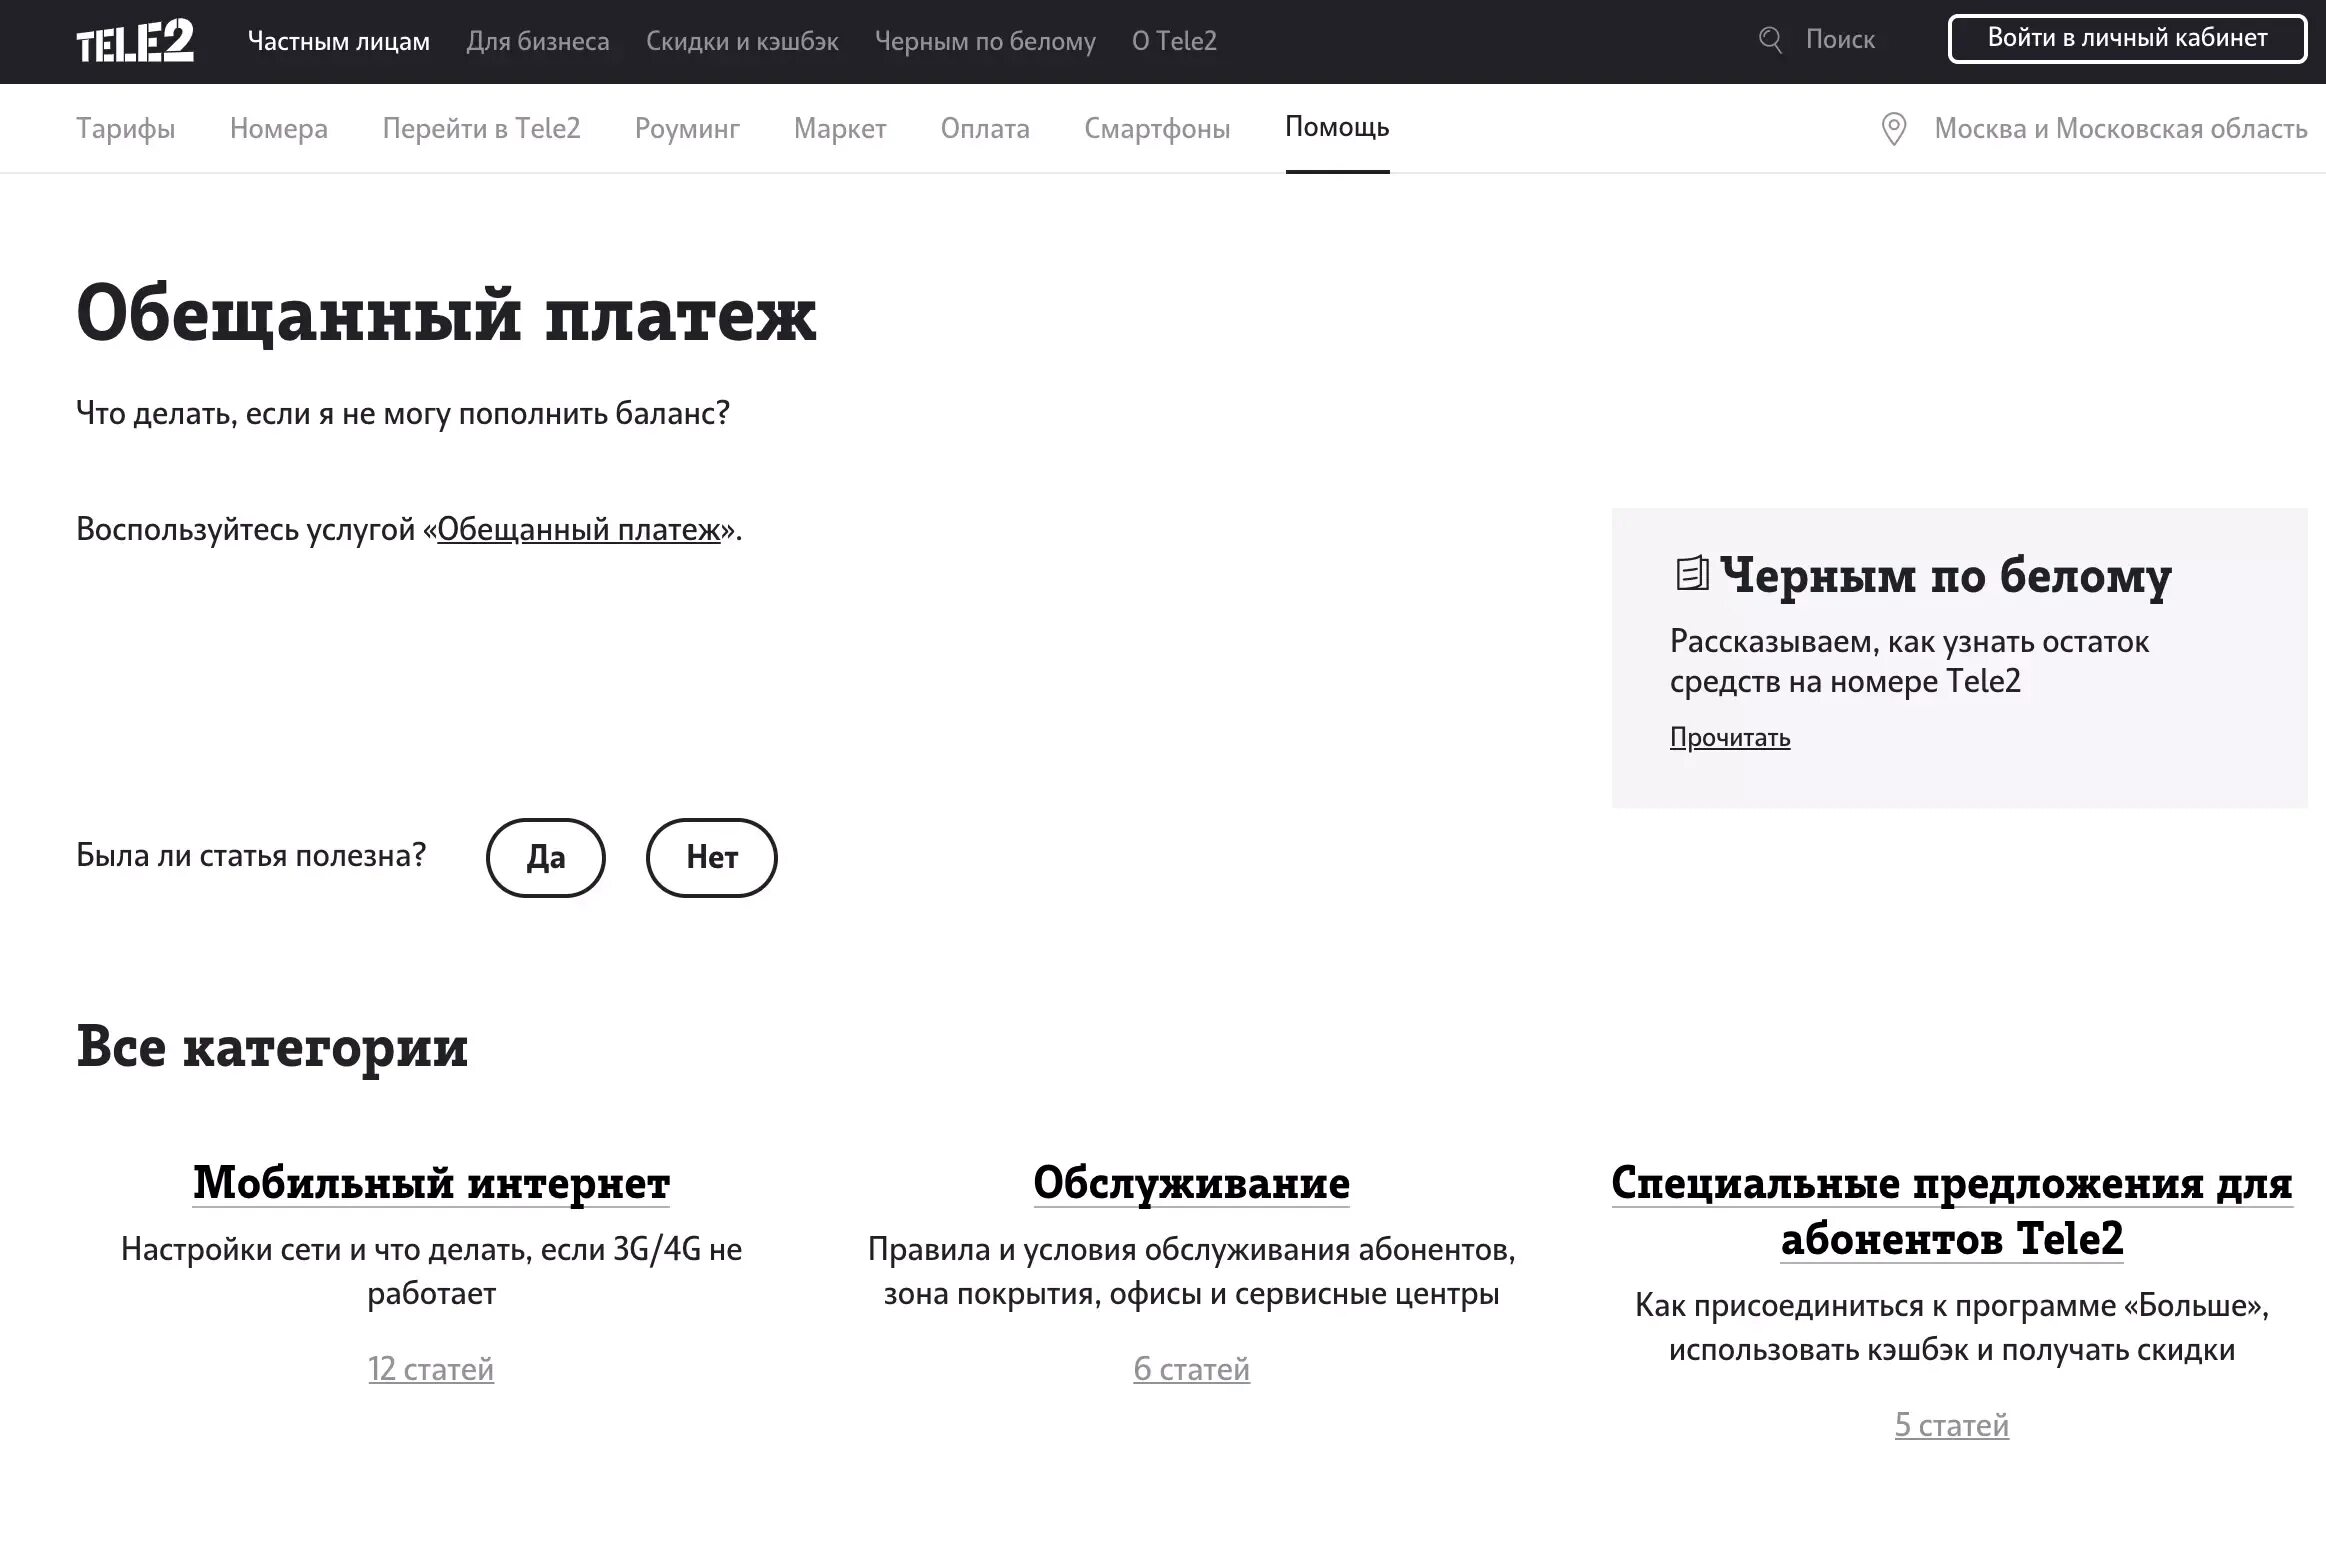The height and width of the screenshot is (1542, 2326).
Task: Open the Для бизнеса section
Action: pos(538,41)
